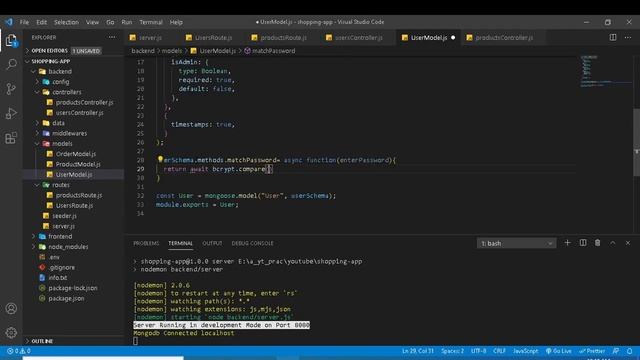Open the Manage gear icon

11,332
